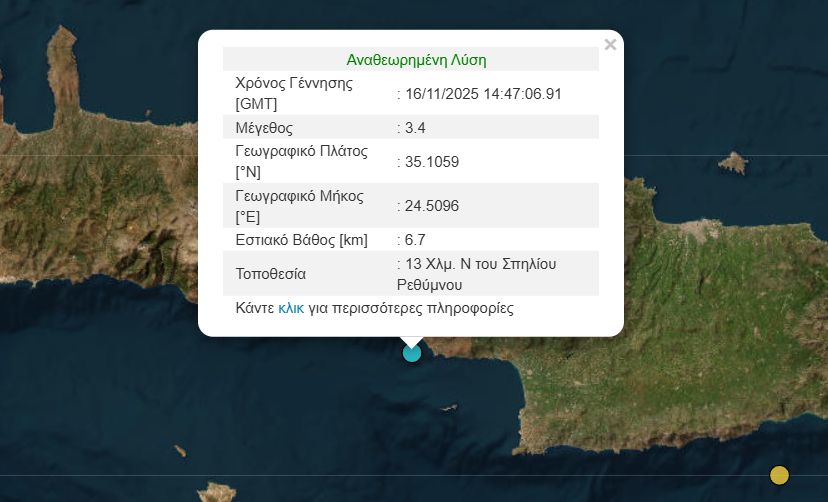Click the 'Εστιακό Βάθος [km]' label
Screen dimensions: 828x502
pos(302,239)
